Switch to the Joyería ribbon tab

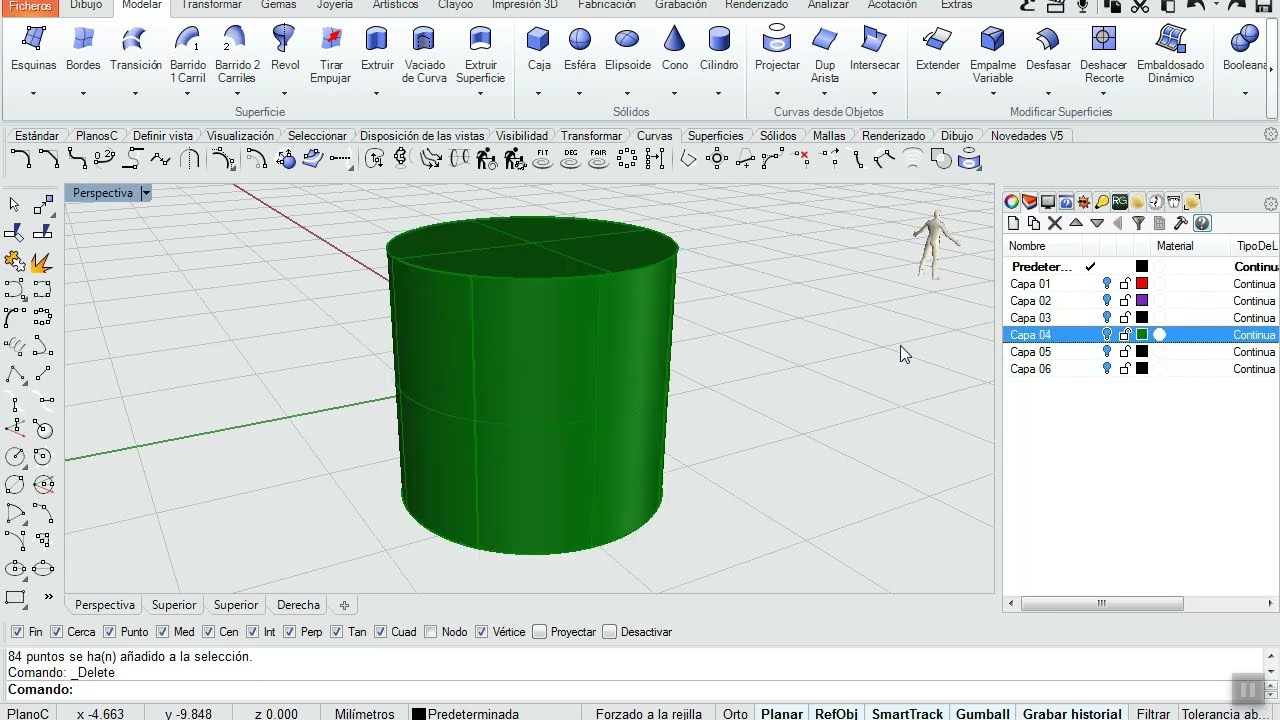coord(334,5)
